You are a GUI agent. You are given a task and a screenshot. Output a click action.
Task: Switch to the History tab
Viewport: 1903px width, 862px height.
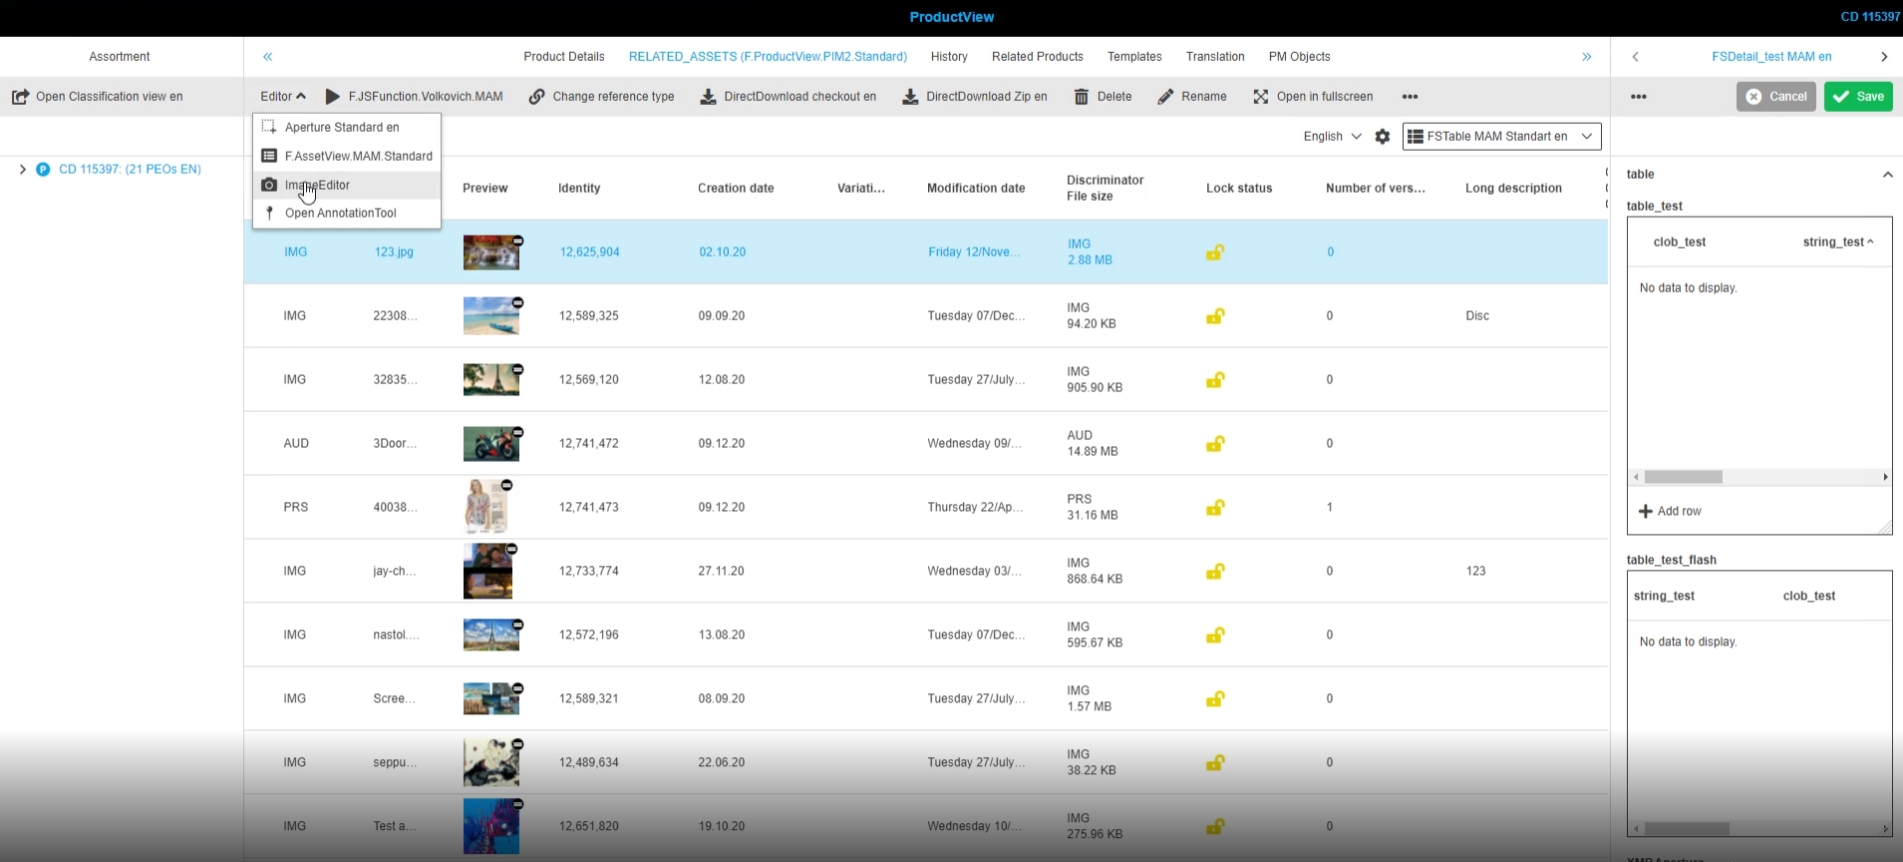click(x=948, y=57)
